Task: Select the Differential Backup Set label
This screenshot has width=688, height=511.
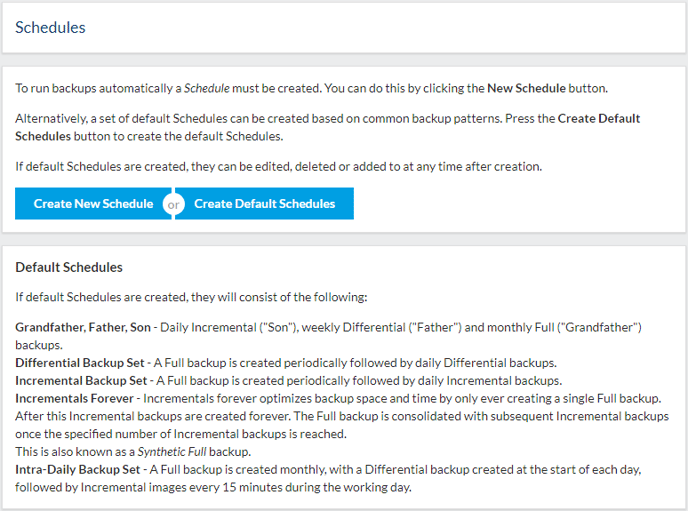Action: click(x=80, y=363)
